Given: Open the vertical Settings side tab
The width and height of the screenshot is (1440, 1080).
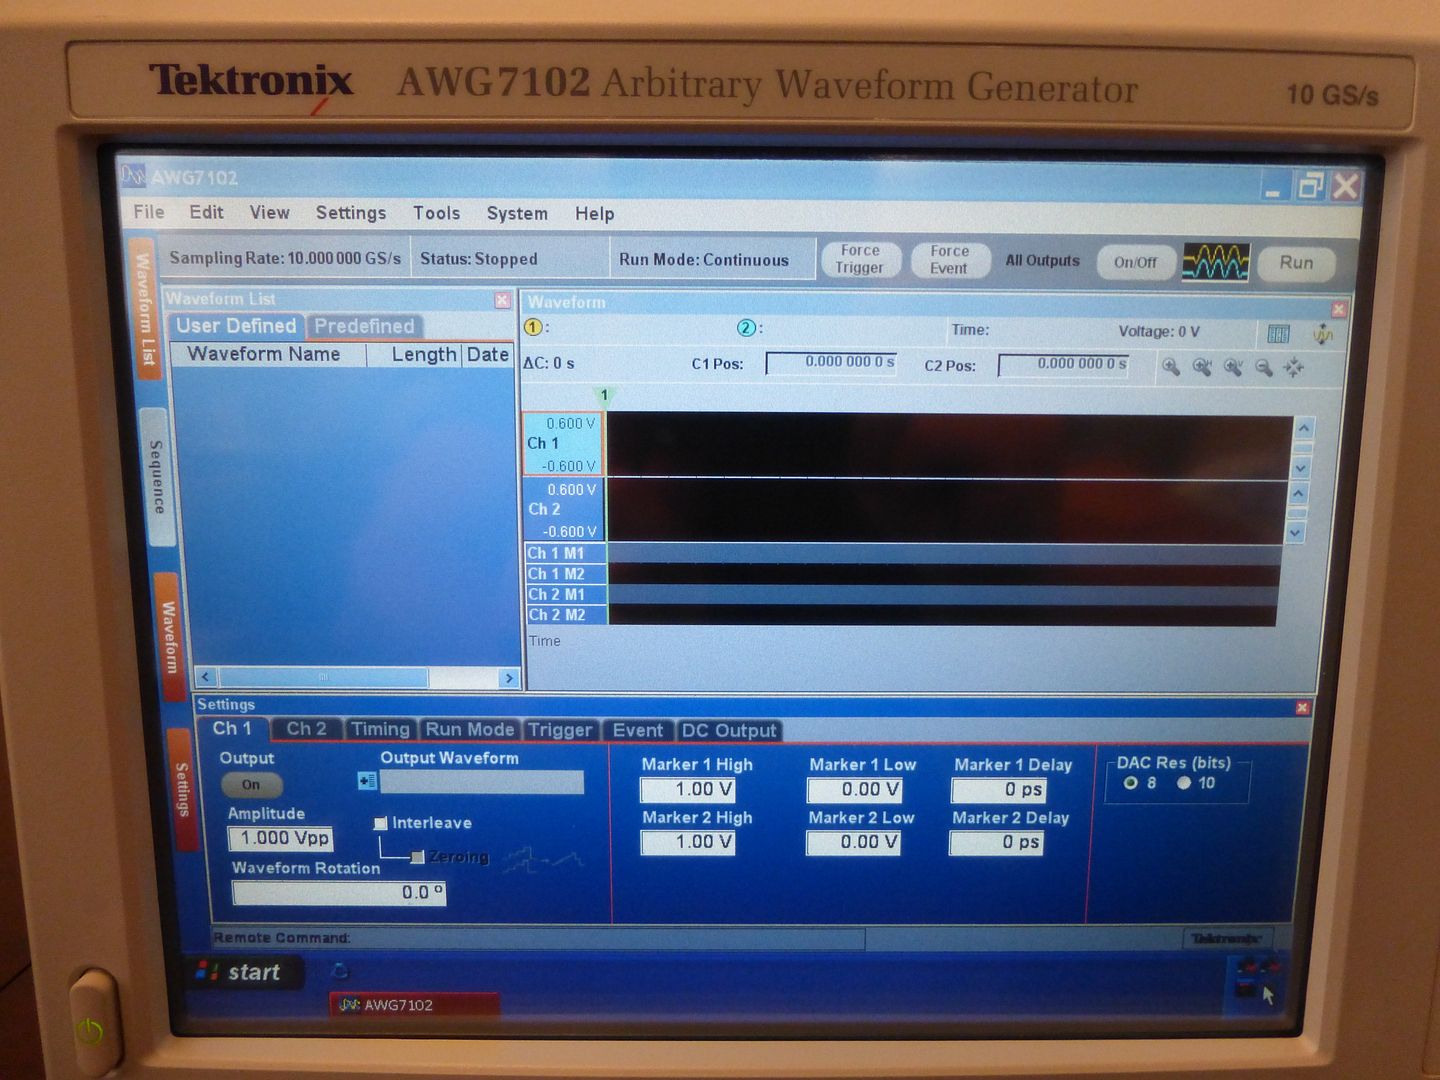Looking at the screenshot, I should 181,790.
